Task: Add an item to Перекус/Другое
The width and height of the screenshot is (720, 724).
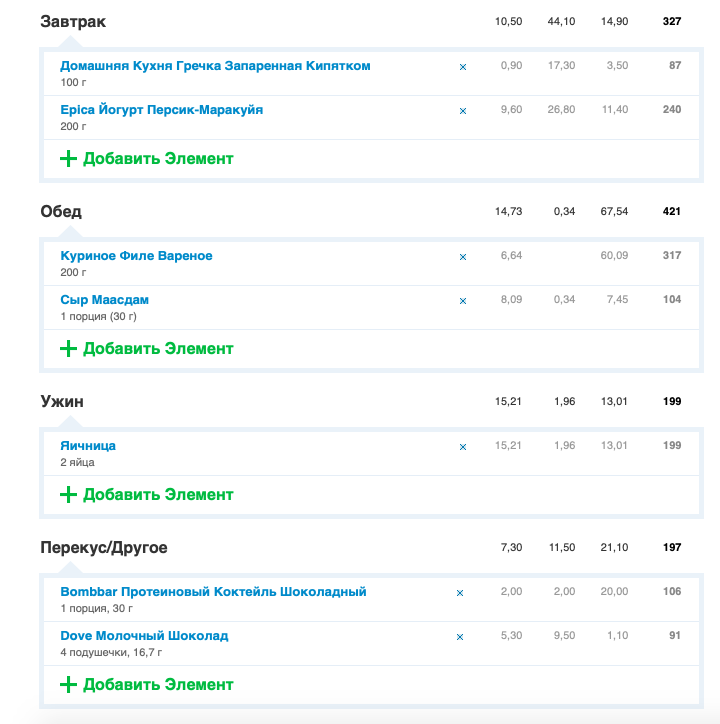Action: [x=146, y=684]
